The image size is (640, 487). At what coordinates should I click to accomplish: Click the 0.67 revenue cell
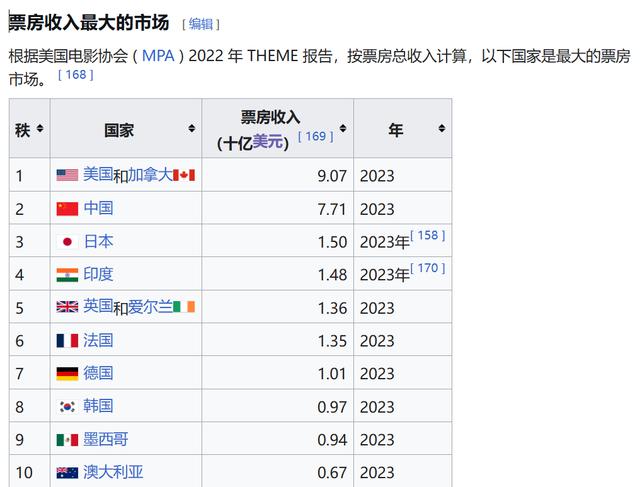pyautogui.click(x=278, y=471)
